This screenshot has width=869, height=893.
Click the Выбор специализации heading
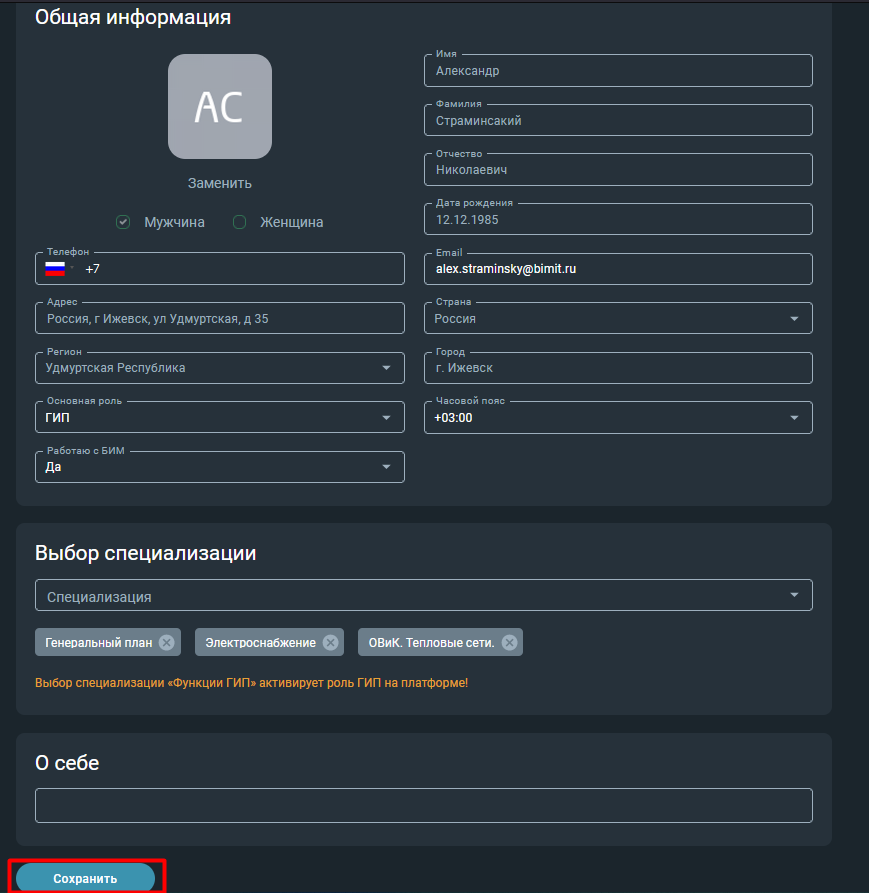[x=145, y=553]
